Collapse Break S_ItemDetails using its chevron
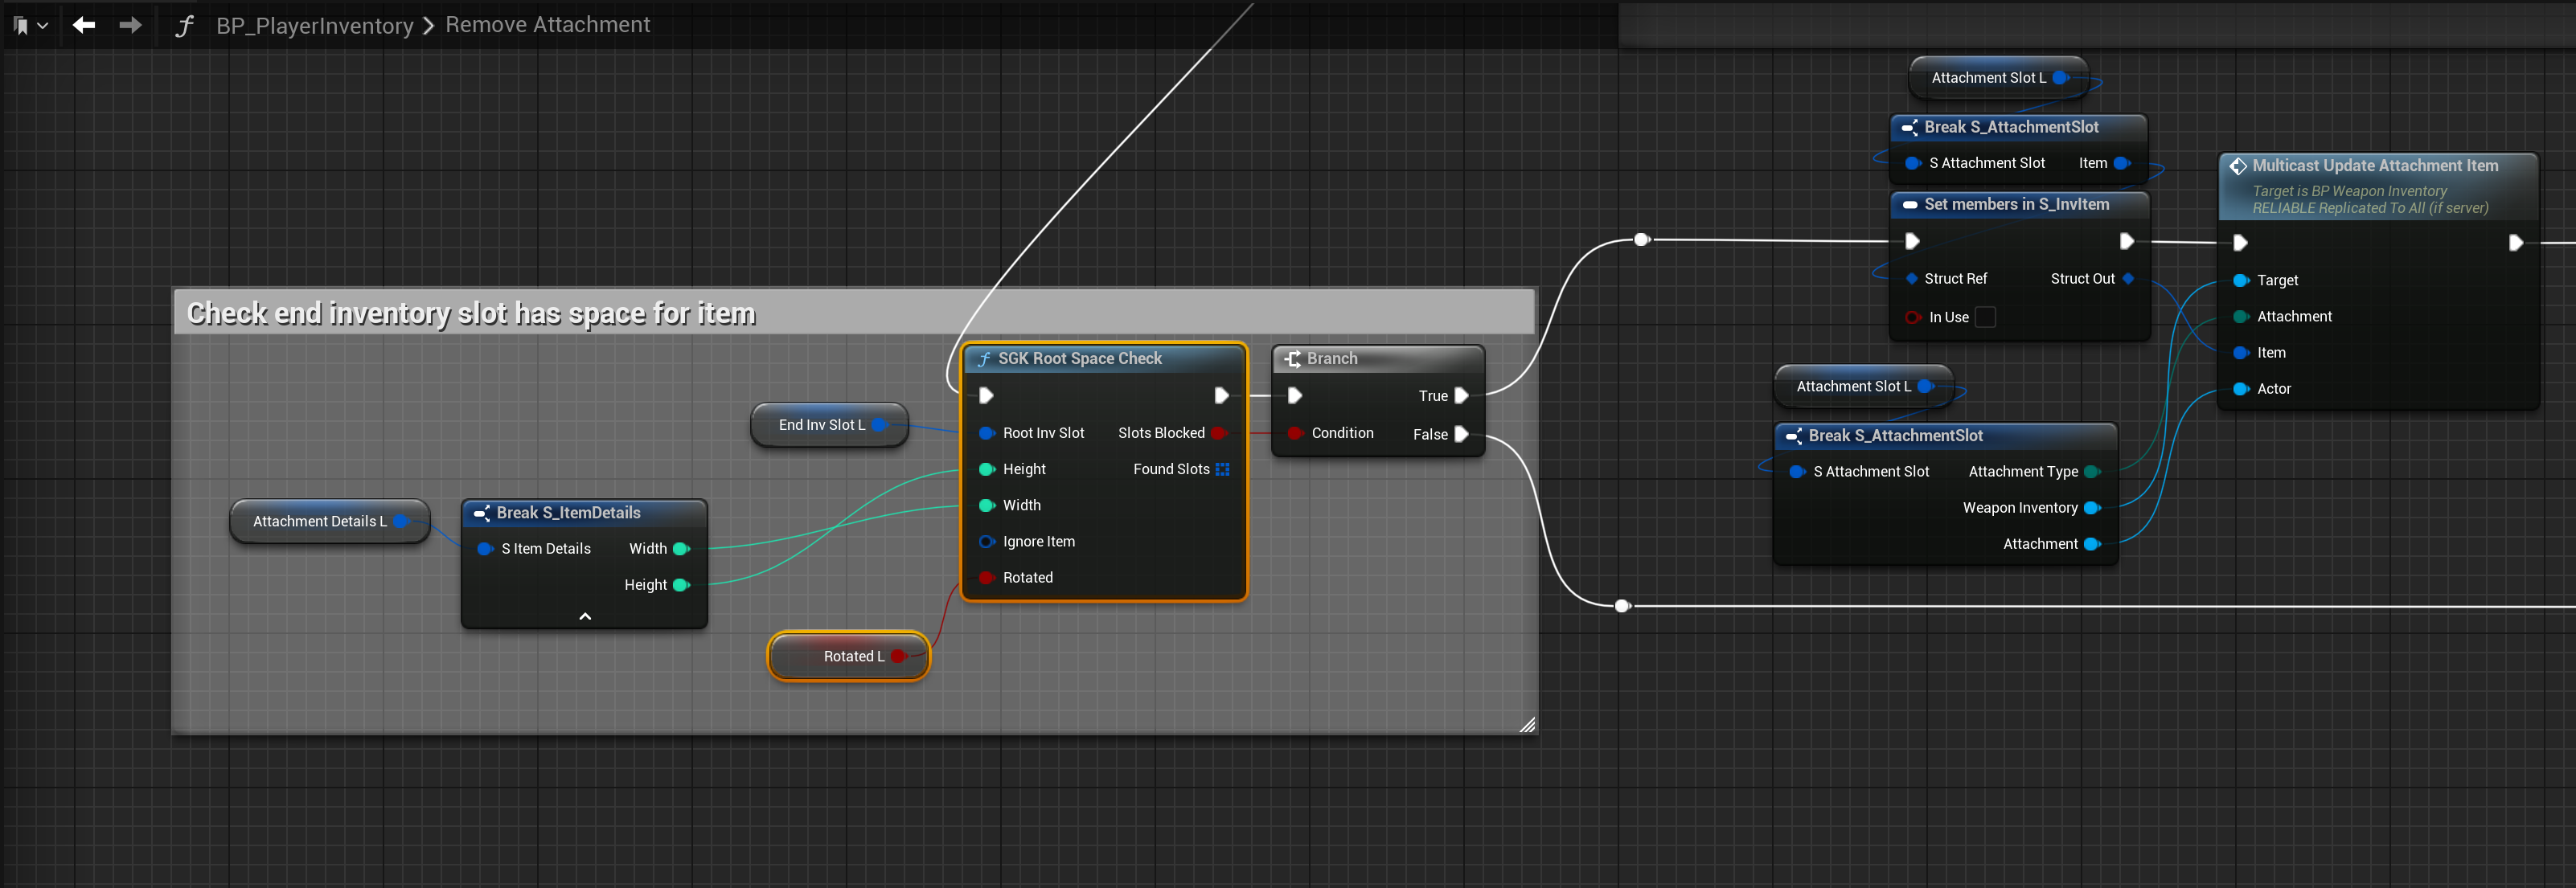 585,616
